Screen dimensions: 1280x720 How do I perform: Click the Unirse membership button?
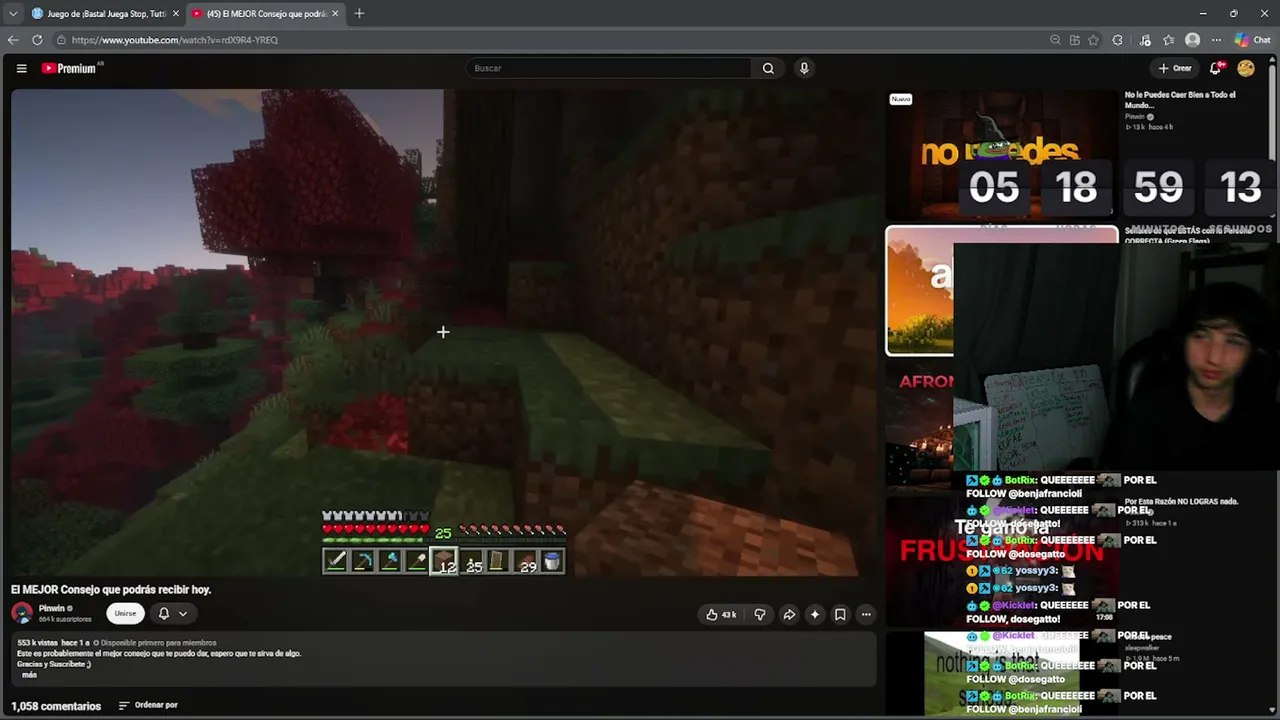click(x=125, y=613)
